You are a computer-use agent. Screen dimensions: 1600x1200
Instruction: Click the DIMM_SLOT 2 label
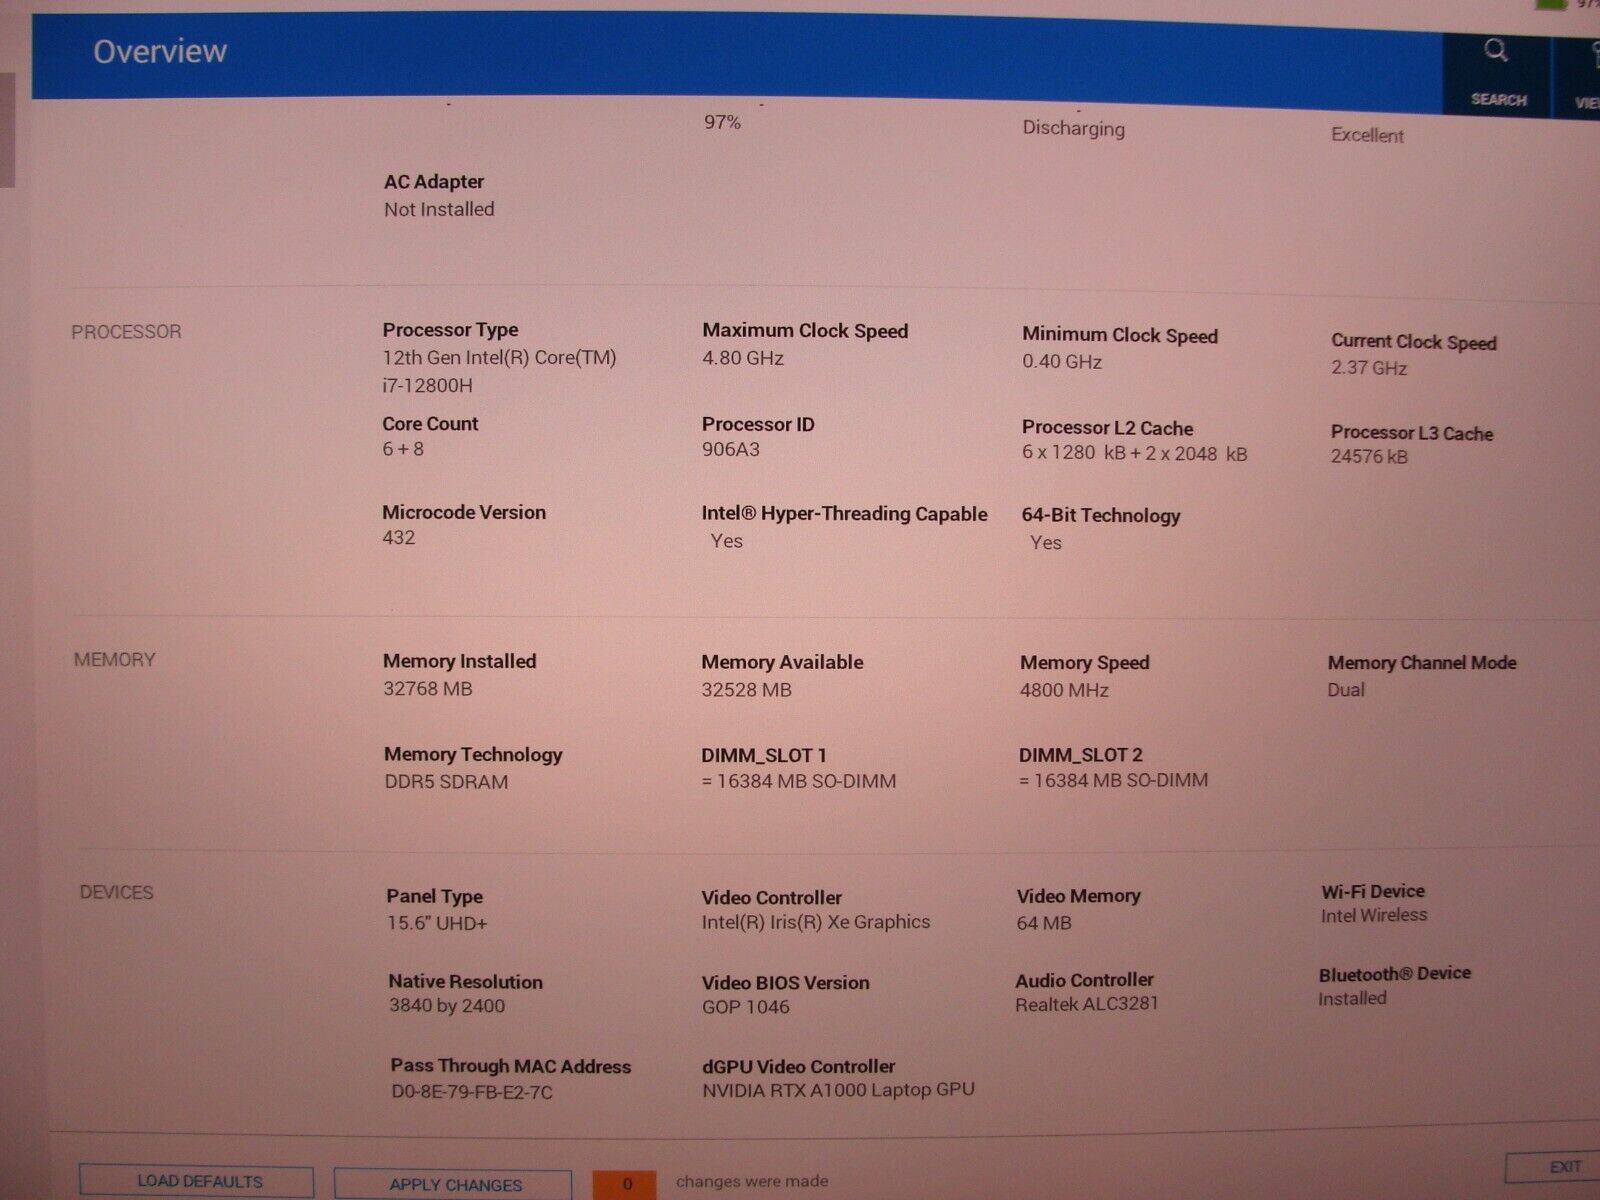(1081, 755)
